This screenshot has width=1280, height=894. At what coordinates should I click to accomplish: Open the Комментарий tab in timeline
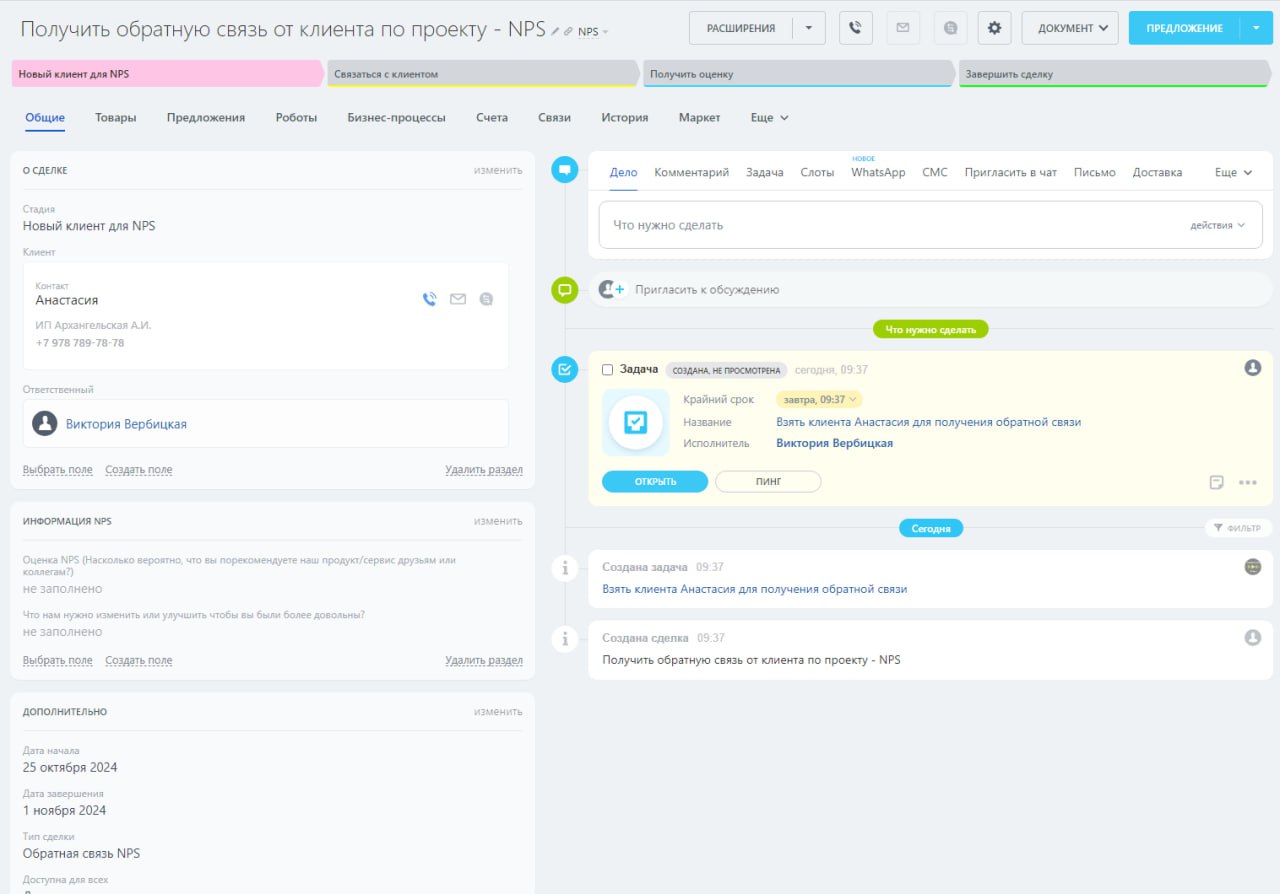[691, 173]
